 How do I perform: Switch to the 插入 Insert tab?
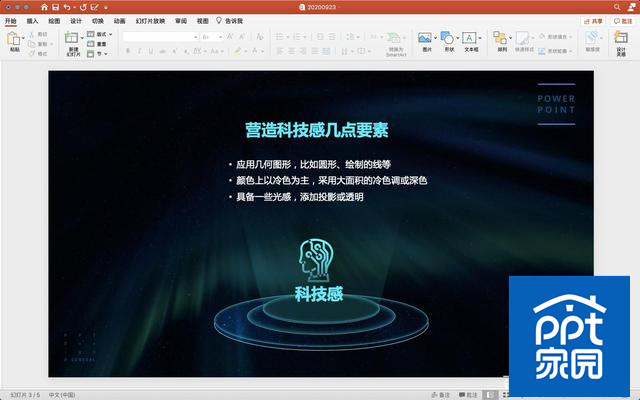click(x=32, y=21)
